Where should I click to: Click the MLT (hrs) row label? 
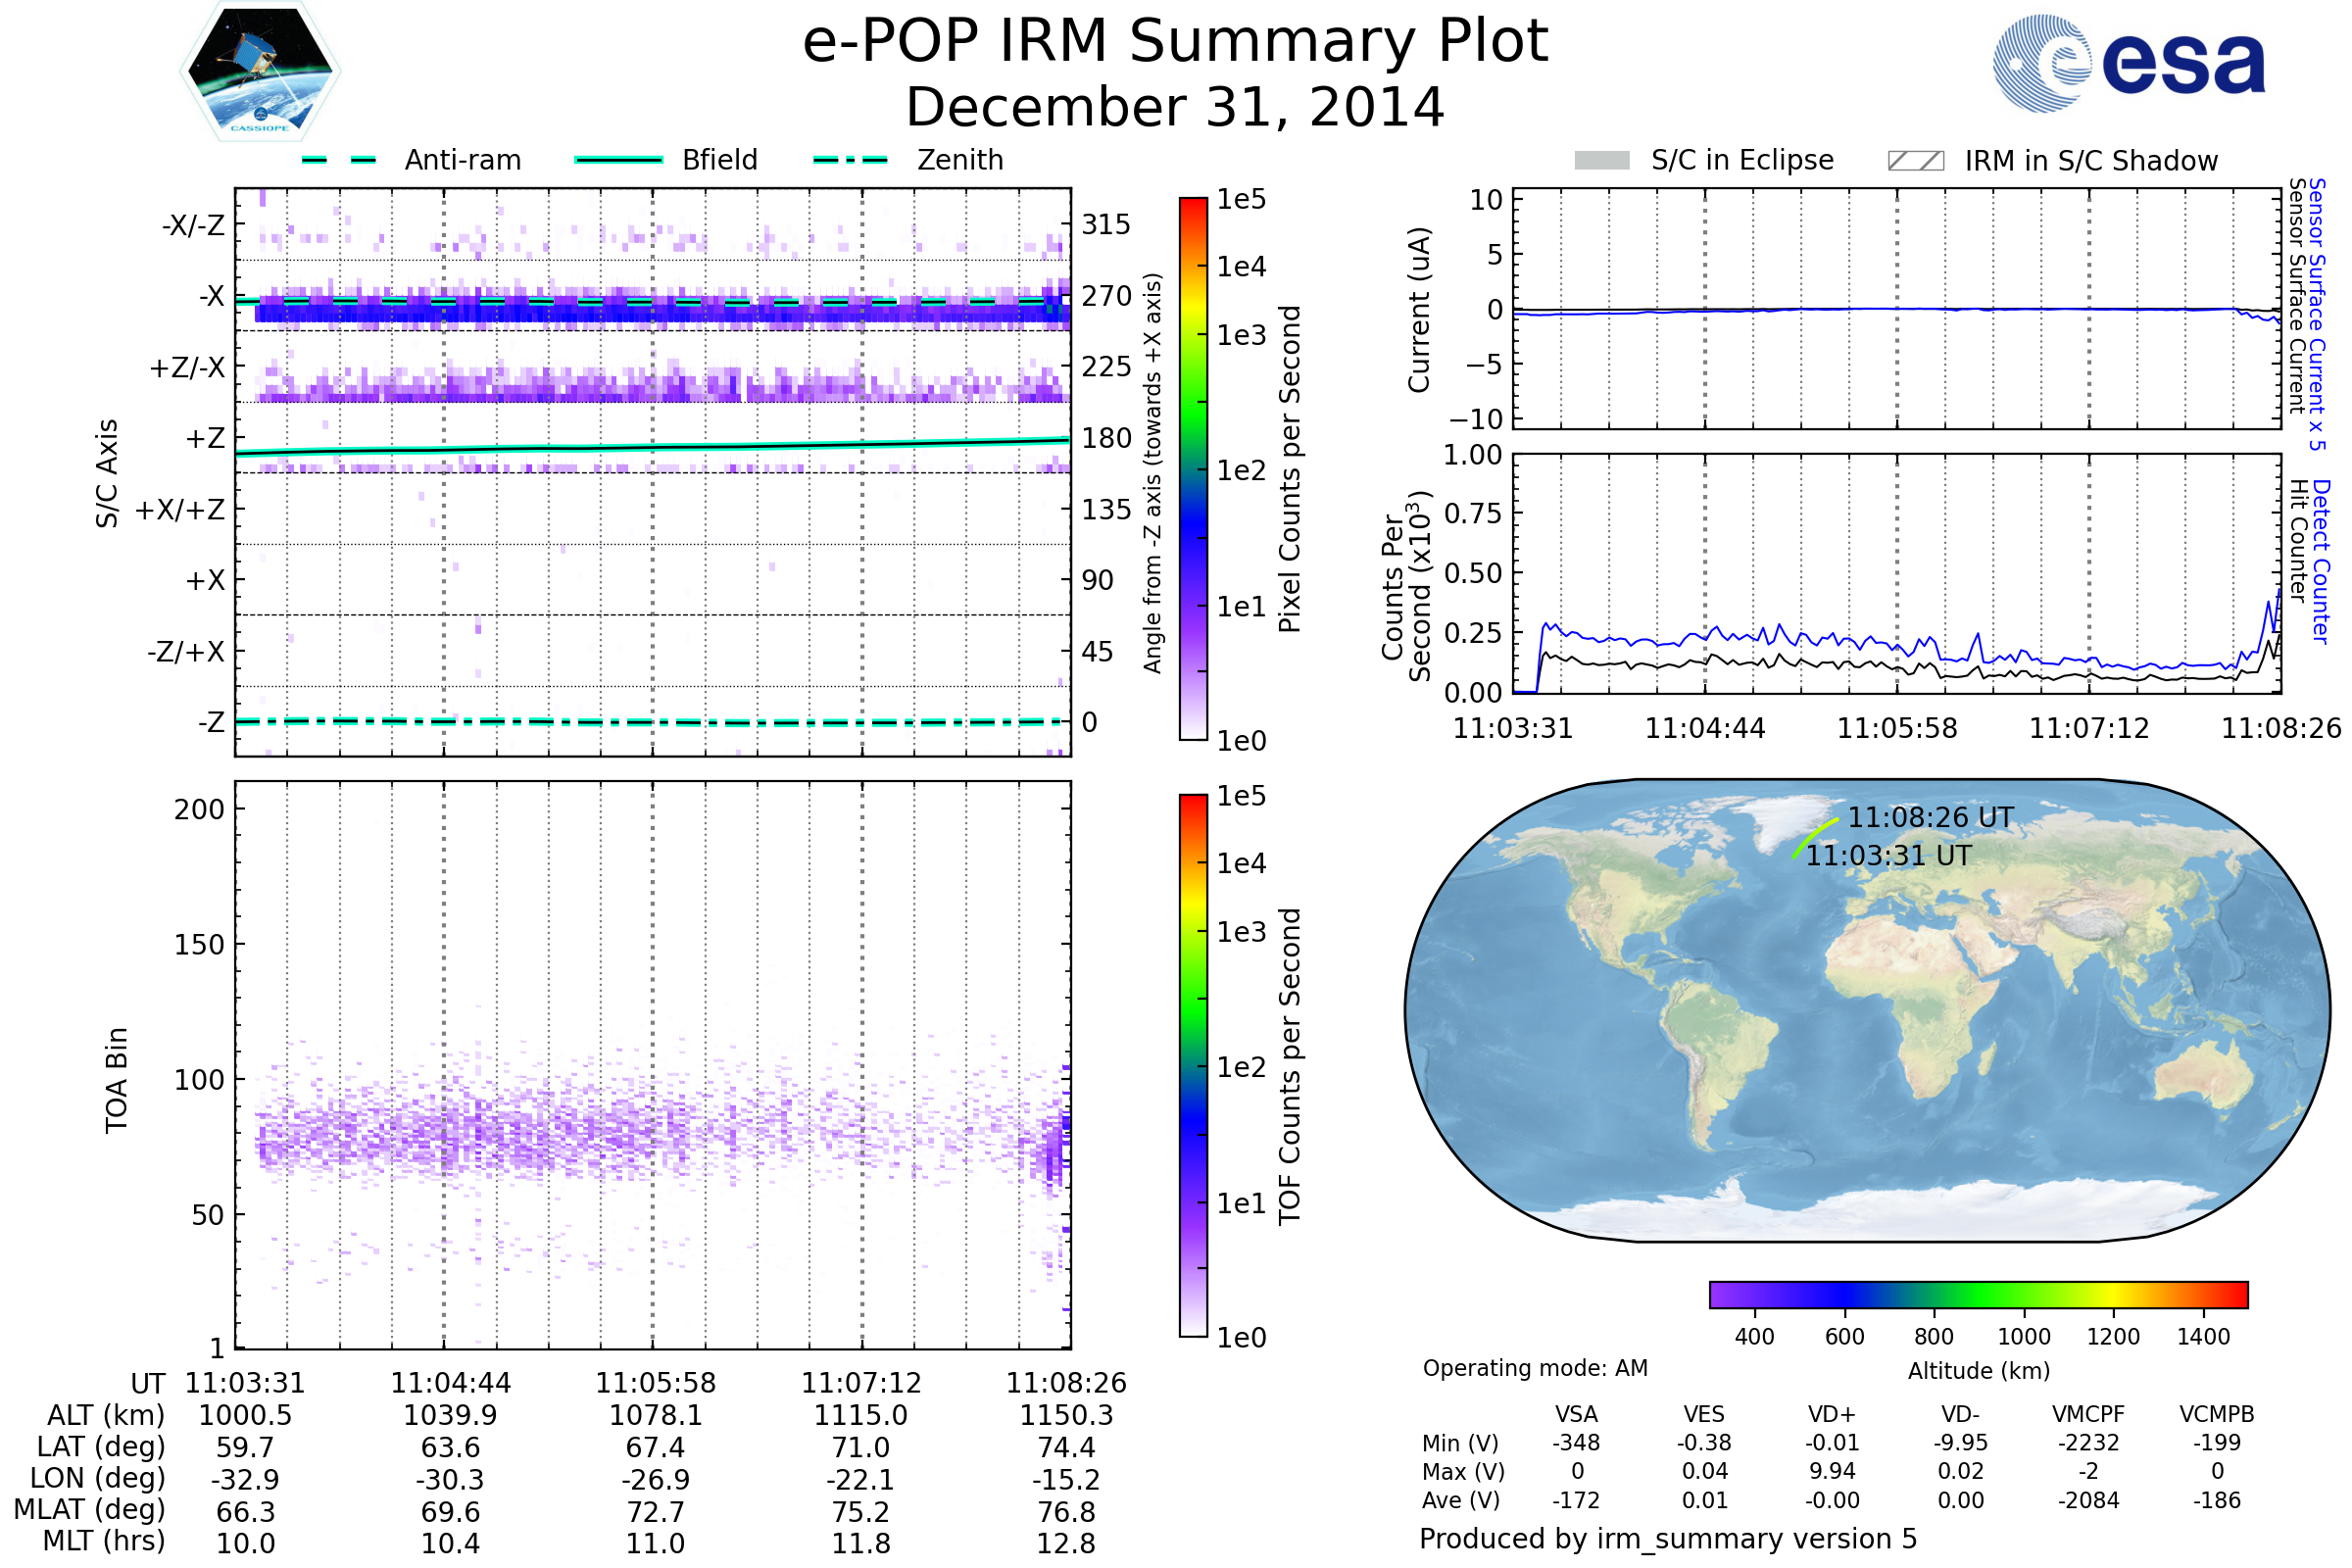(103, 1541)
